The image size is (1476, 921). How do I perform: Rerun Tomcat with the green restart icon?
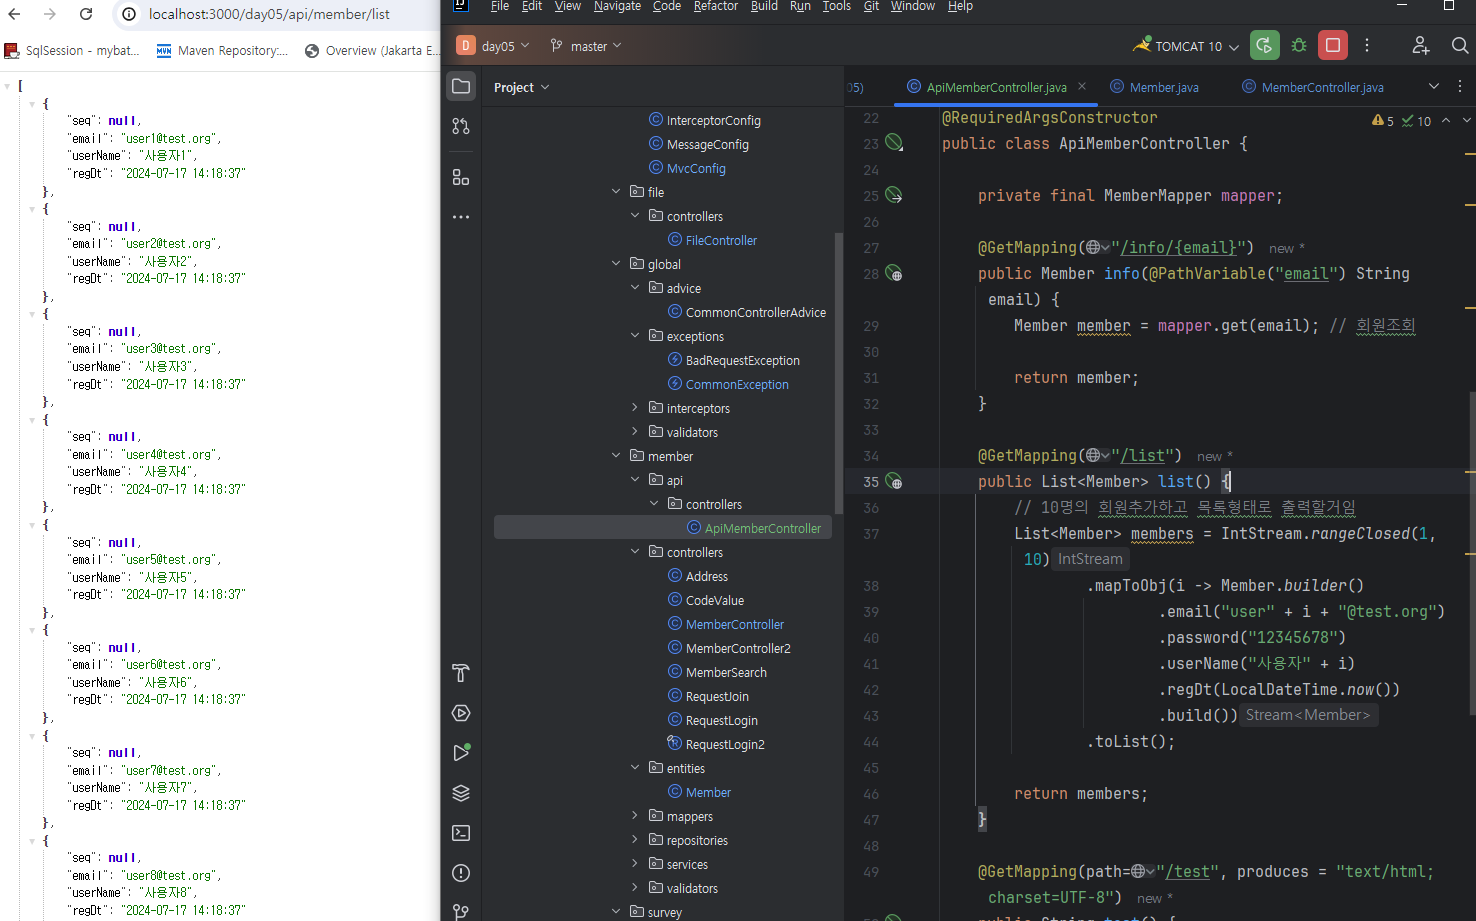pyautogui.click(x=1264, y=46)
